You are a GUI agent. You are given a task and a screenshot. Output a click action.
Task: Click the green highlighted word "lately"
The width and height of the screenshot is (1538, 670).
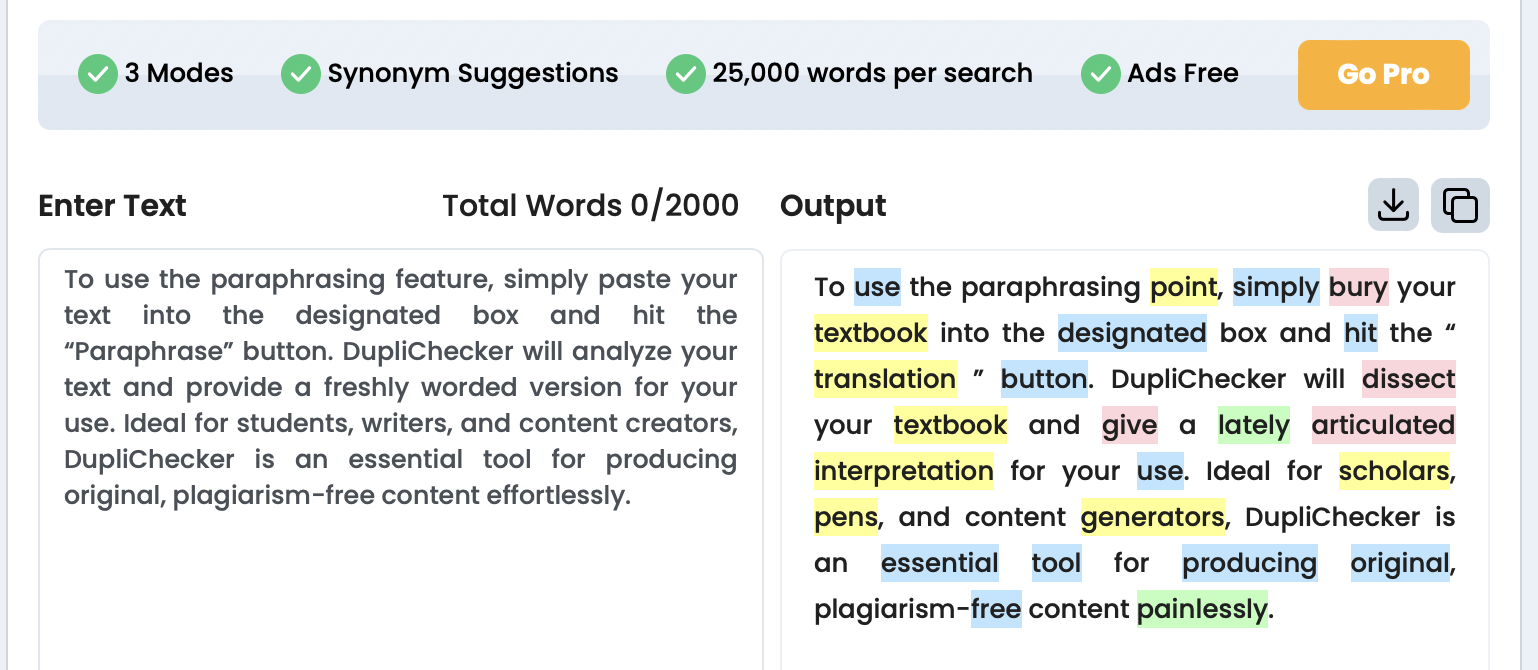(x=1254, y=425)
